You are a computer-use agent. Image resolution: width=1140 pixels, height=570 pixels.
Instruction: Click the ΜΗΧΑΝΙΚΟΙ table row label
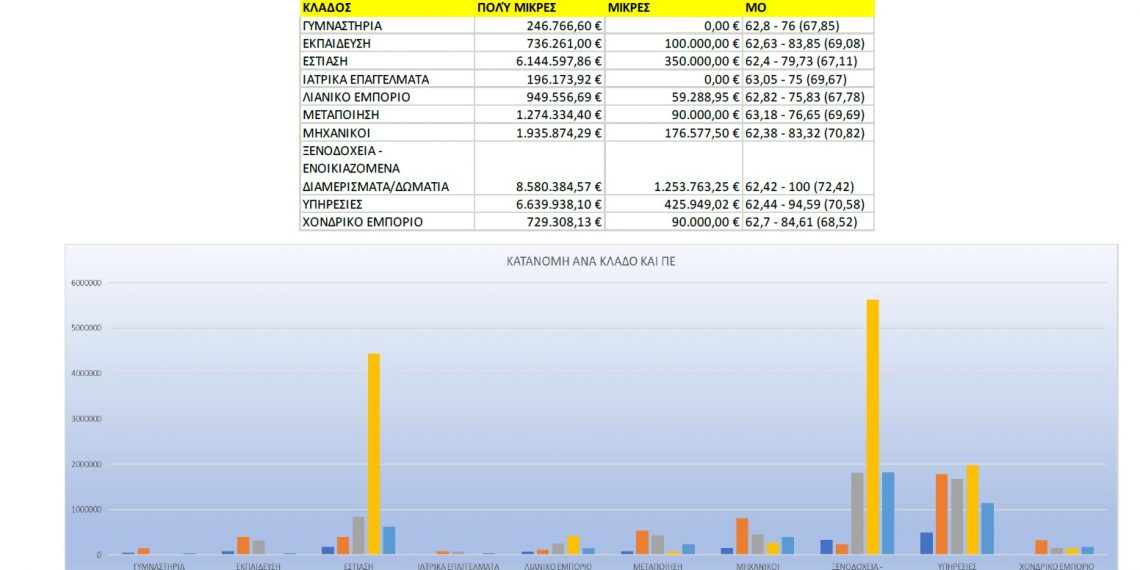point(337,132)
